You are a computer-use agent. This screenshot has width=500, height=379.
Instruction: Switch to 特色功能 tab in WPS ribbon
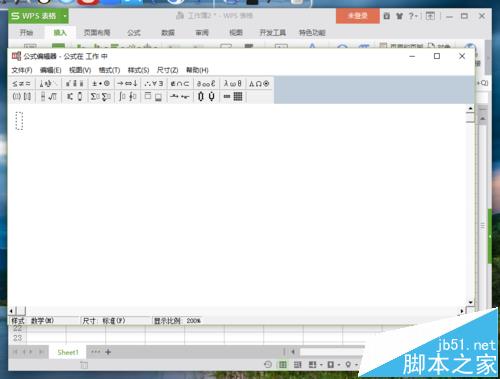(312, 33)
